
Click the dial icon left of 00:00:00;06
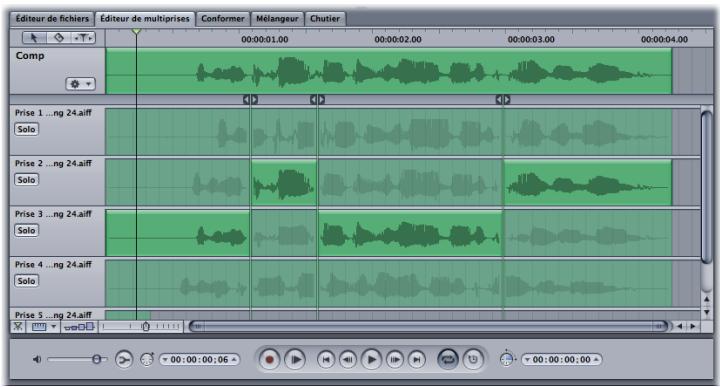[x=147, y=359]
